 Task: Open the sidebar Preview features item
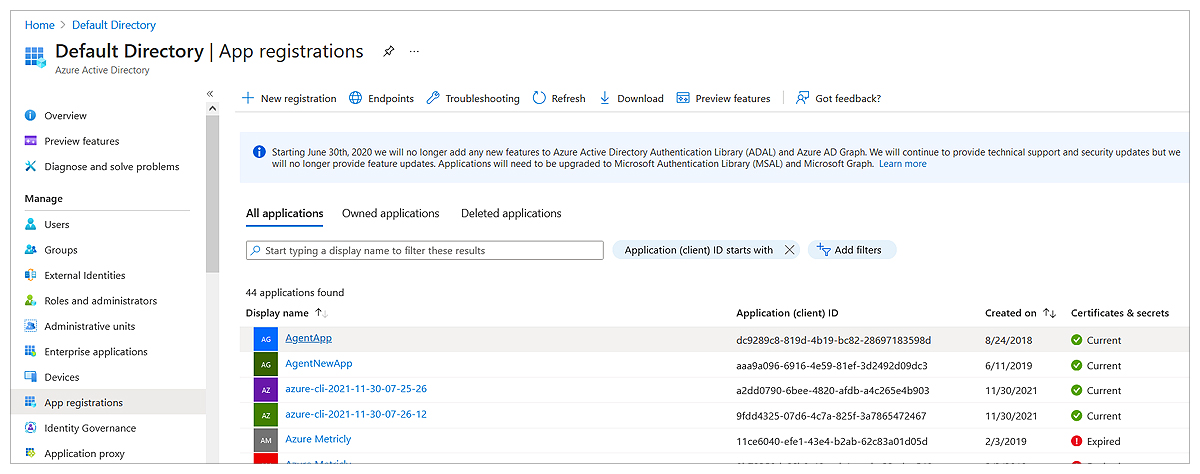[82, 141]
